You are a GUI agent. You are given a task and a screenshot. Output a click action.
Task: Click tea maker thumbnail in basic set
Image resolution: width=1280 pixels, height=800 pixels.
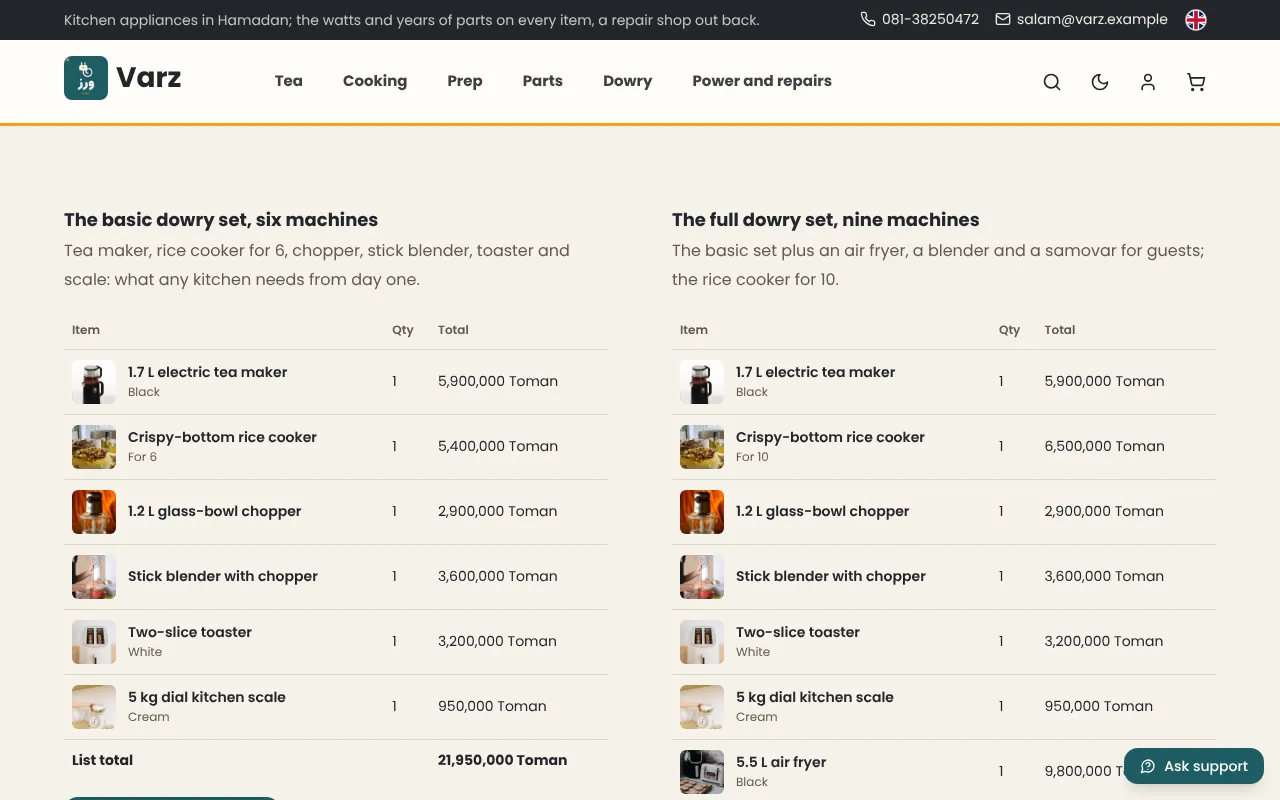[94, 382]
